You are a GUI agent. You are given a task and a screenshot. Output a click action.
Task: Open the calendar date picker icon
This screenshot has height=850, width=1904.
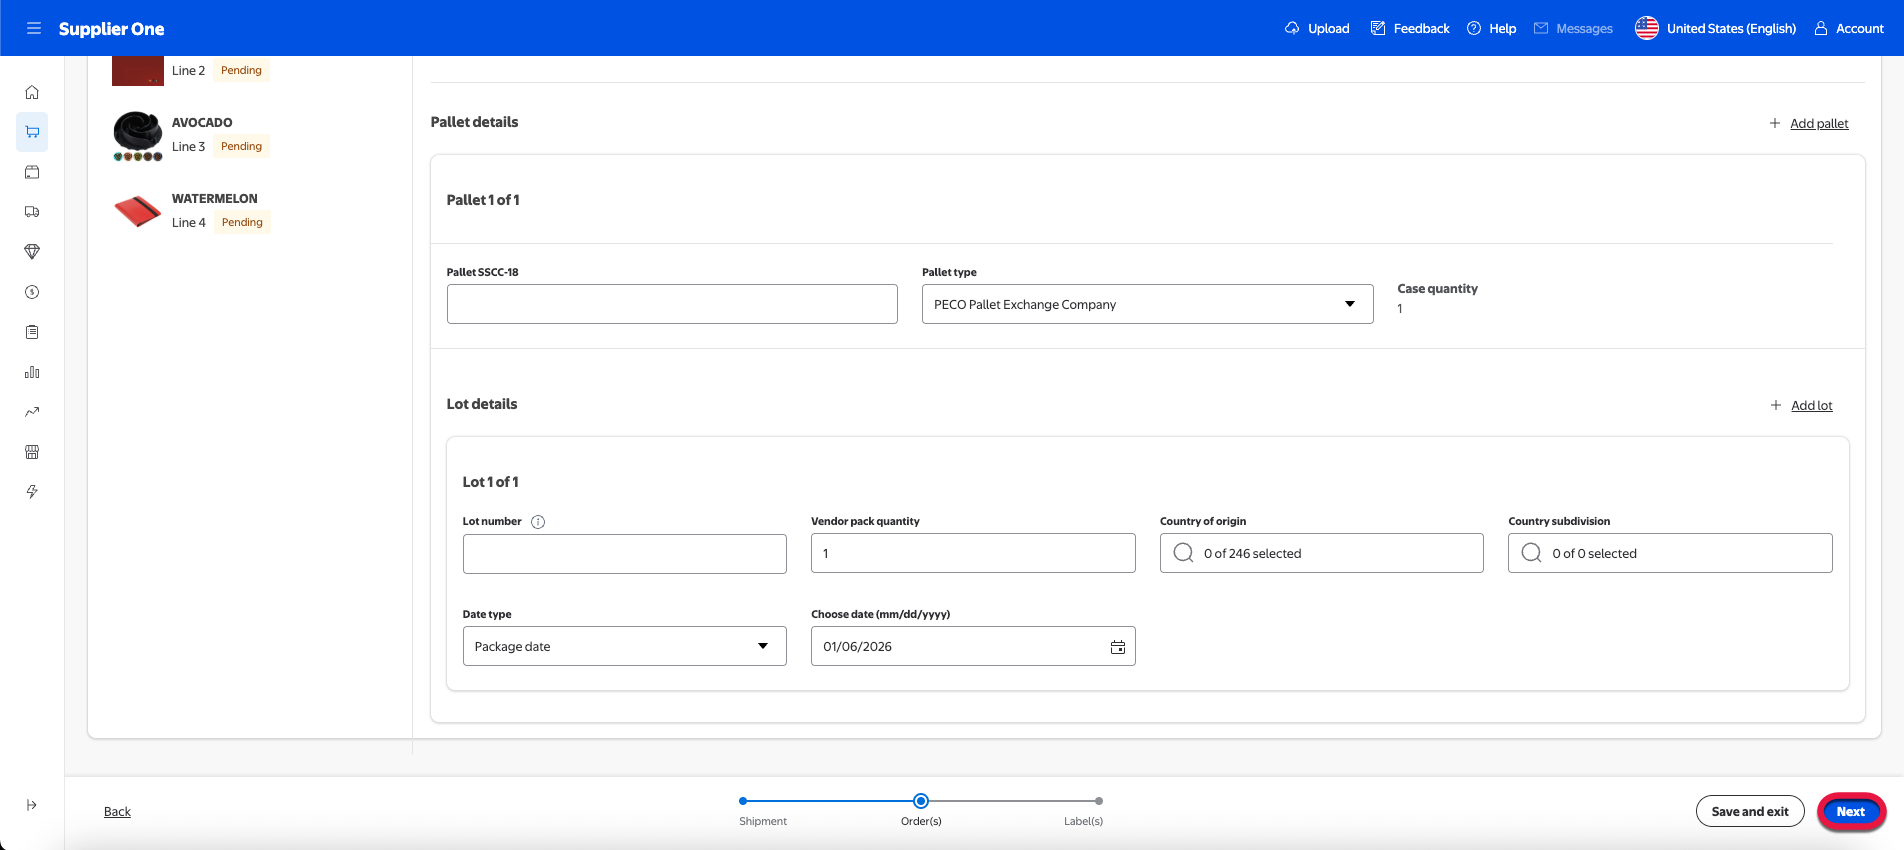1117,647
